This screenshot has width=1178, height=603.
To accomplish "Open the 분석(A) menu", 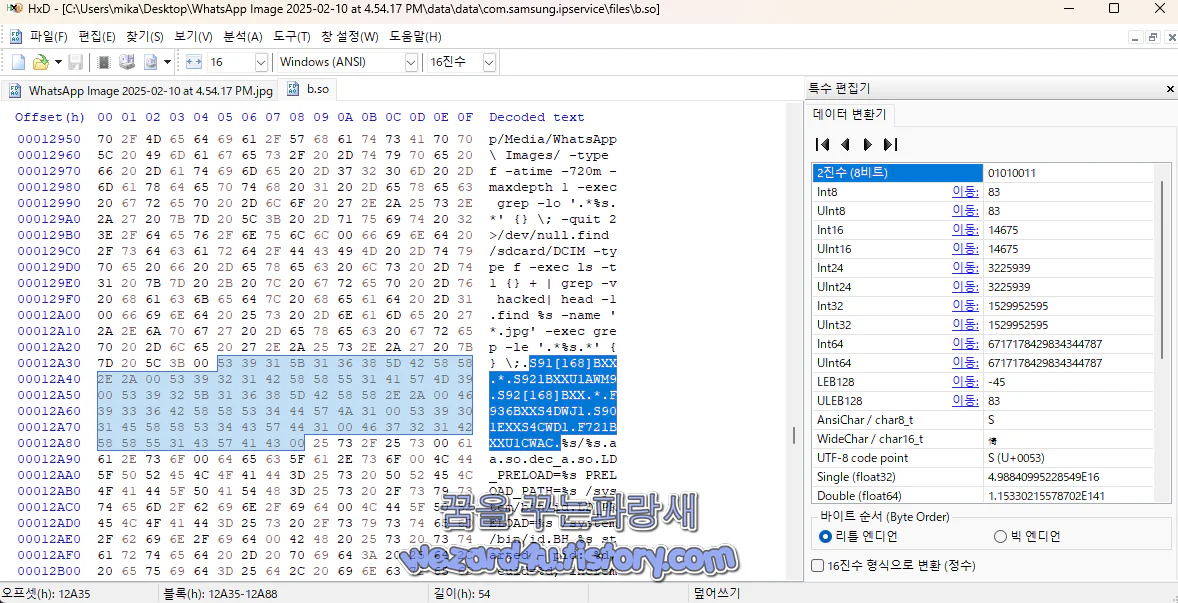I will click(x=243, y=37).
